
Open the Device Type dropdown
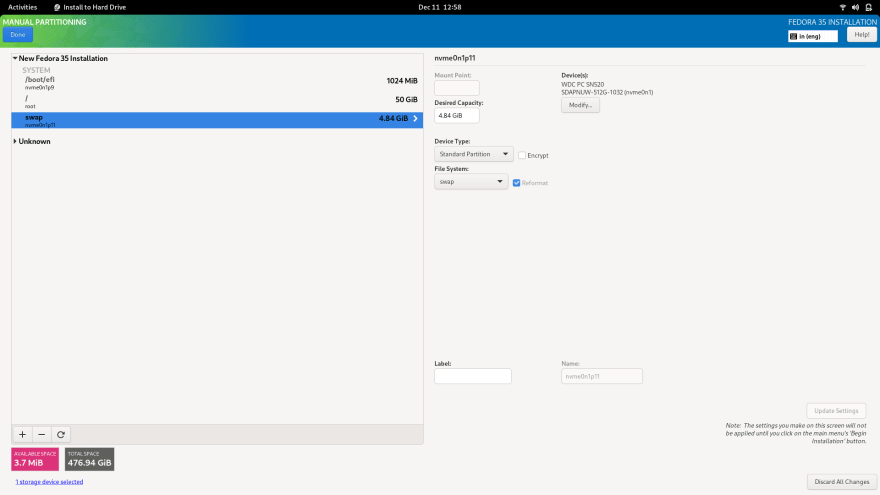474,154
